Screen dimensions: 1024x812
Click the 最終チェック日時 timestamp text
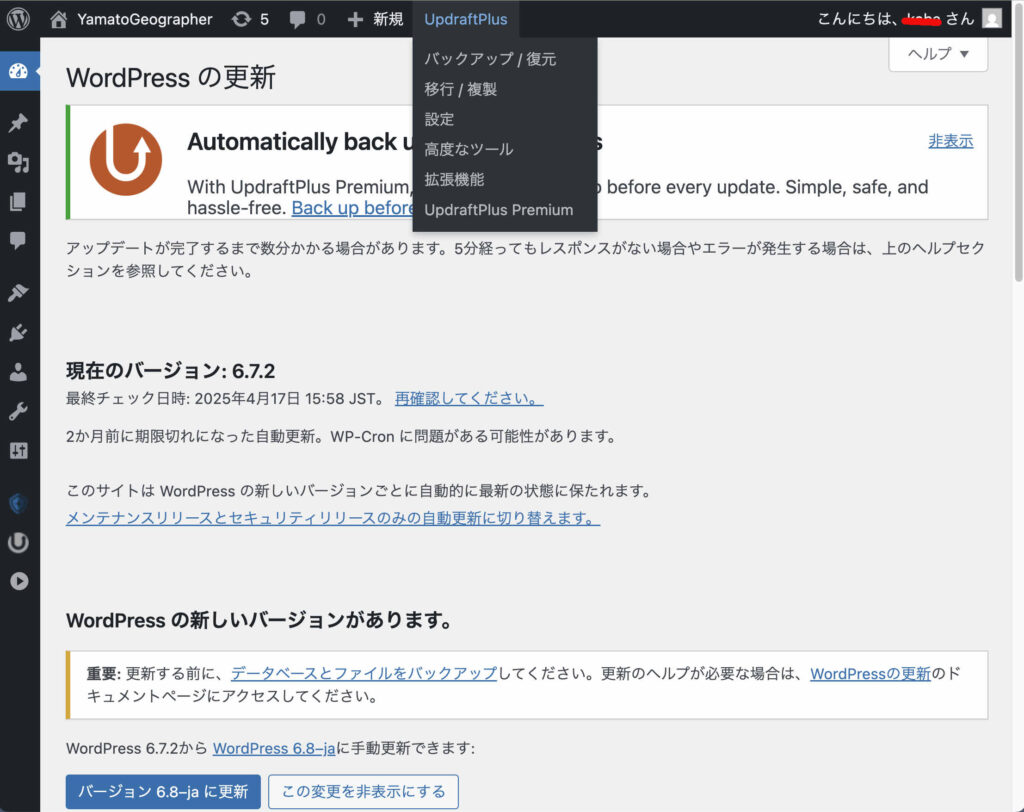227,398
